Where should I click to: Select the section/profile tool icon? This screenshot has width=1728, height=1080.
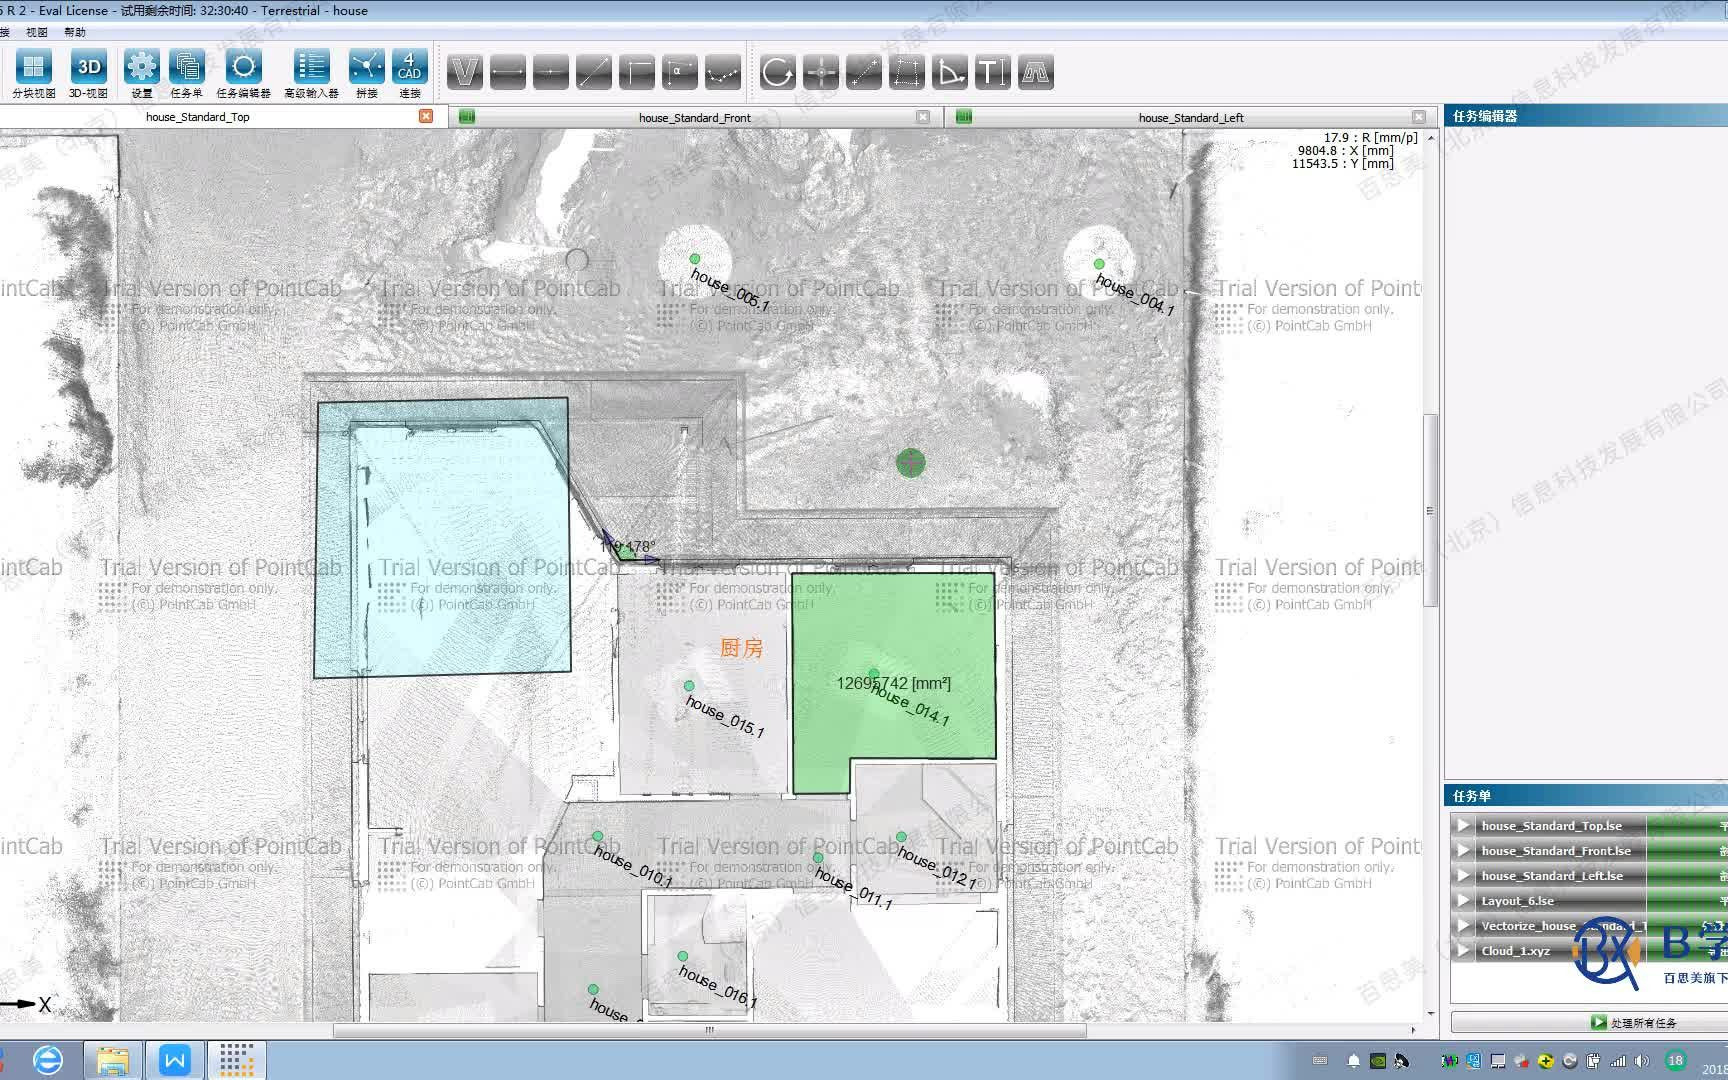tap(1036, 72)
